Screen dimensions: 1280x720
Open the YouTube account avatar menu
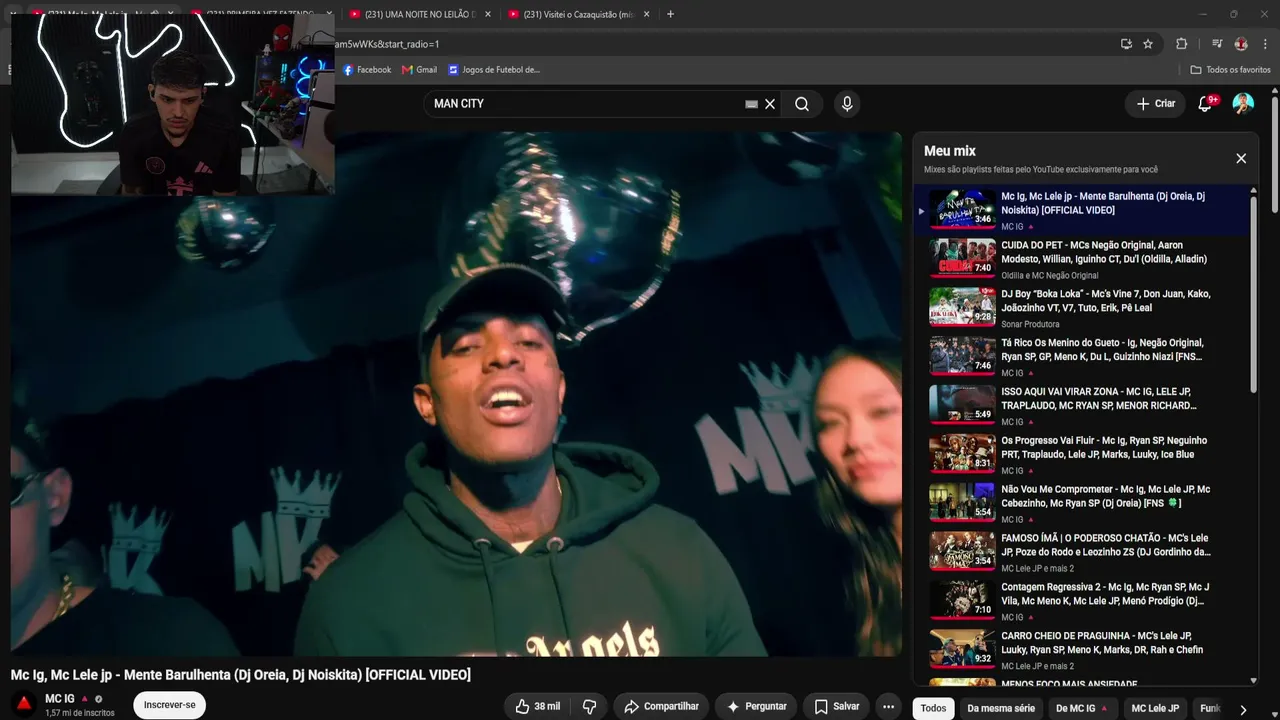coord(1243,104)
